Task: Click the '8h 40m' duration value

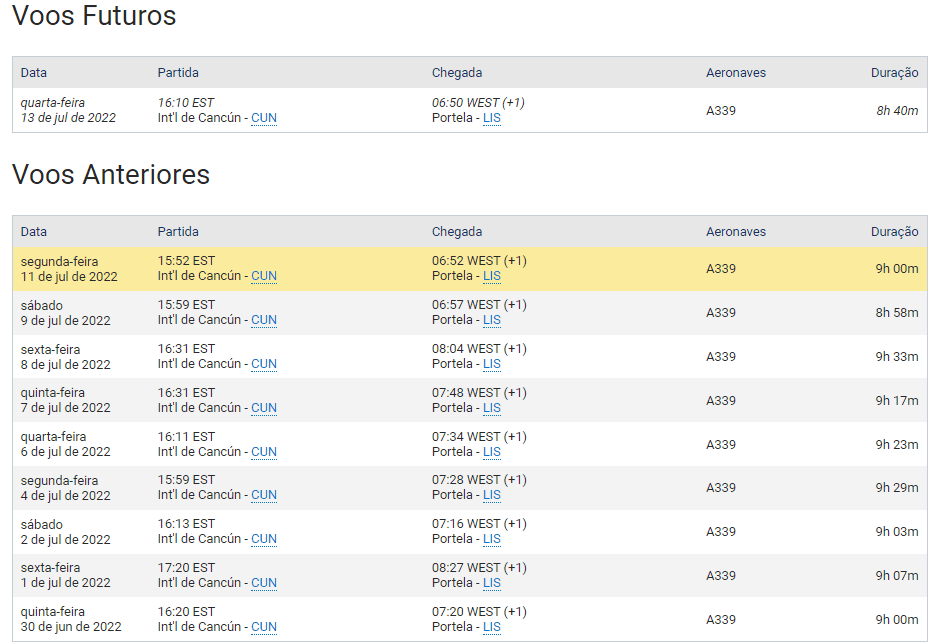Action: click(897, 111)
